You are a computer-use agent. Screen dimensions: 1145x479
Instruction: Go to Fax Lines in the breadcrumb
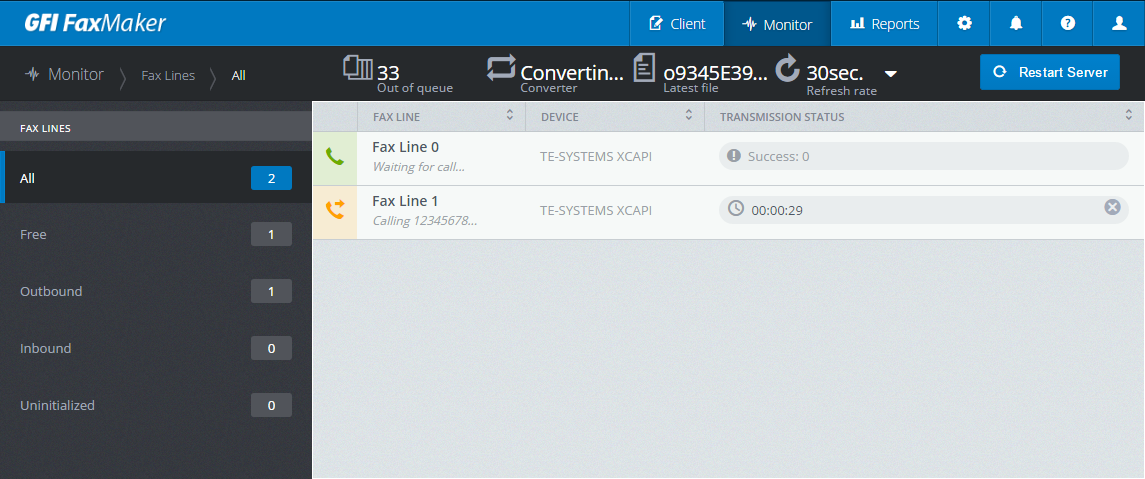tap(168, 75)
